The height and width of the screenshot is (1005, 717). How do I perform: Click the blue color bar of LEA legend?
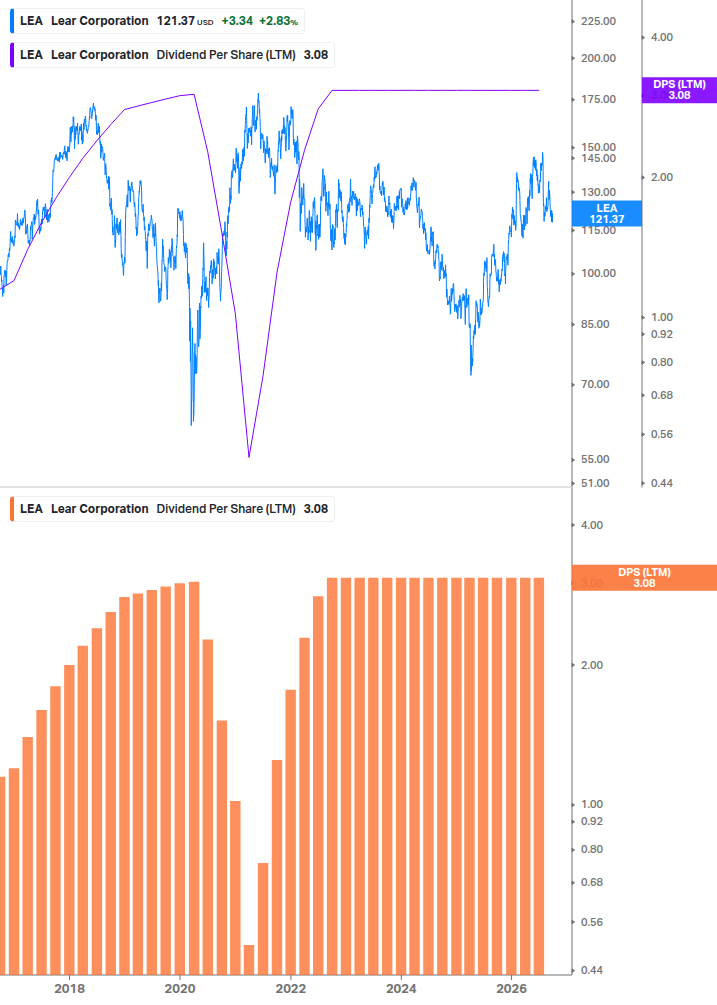(12, 21)
